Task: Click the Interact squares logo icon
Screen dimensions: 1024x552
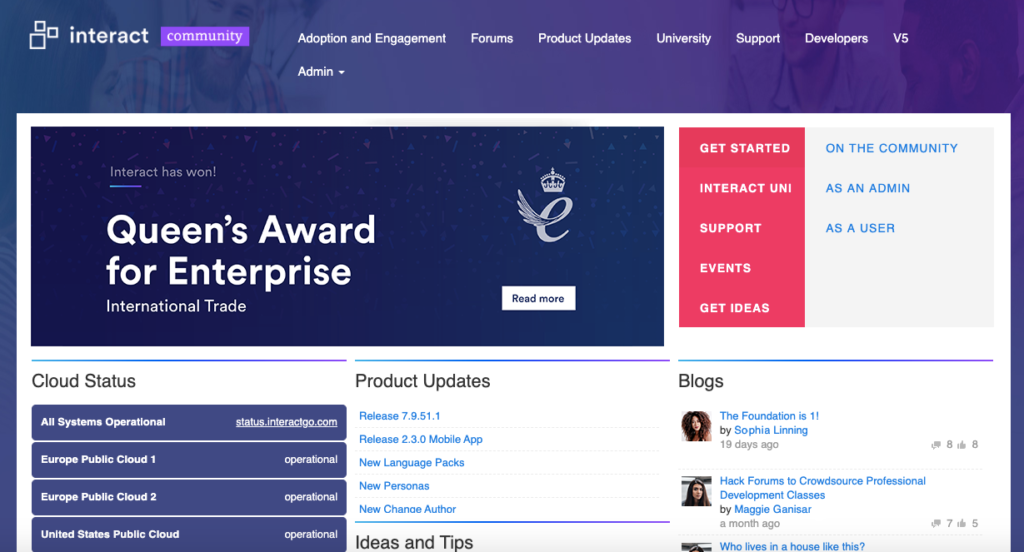Action: [x=44, y=35]
